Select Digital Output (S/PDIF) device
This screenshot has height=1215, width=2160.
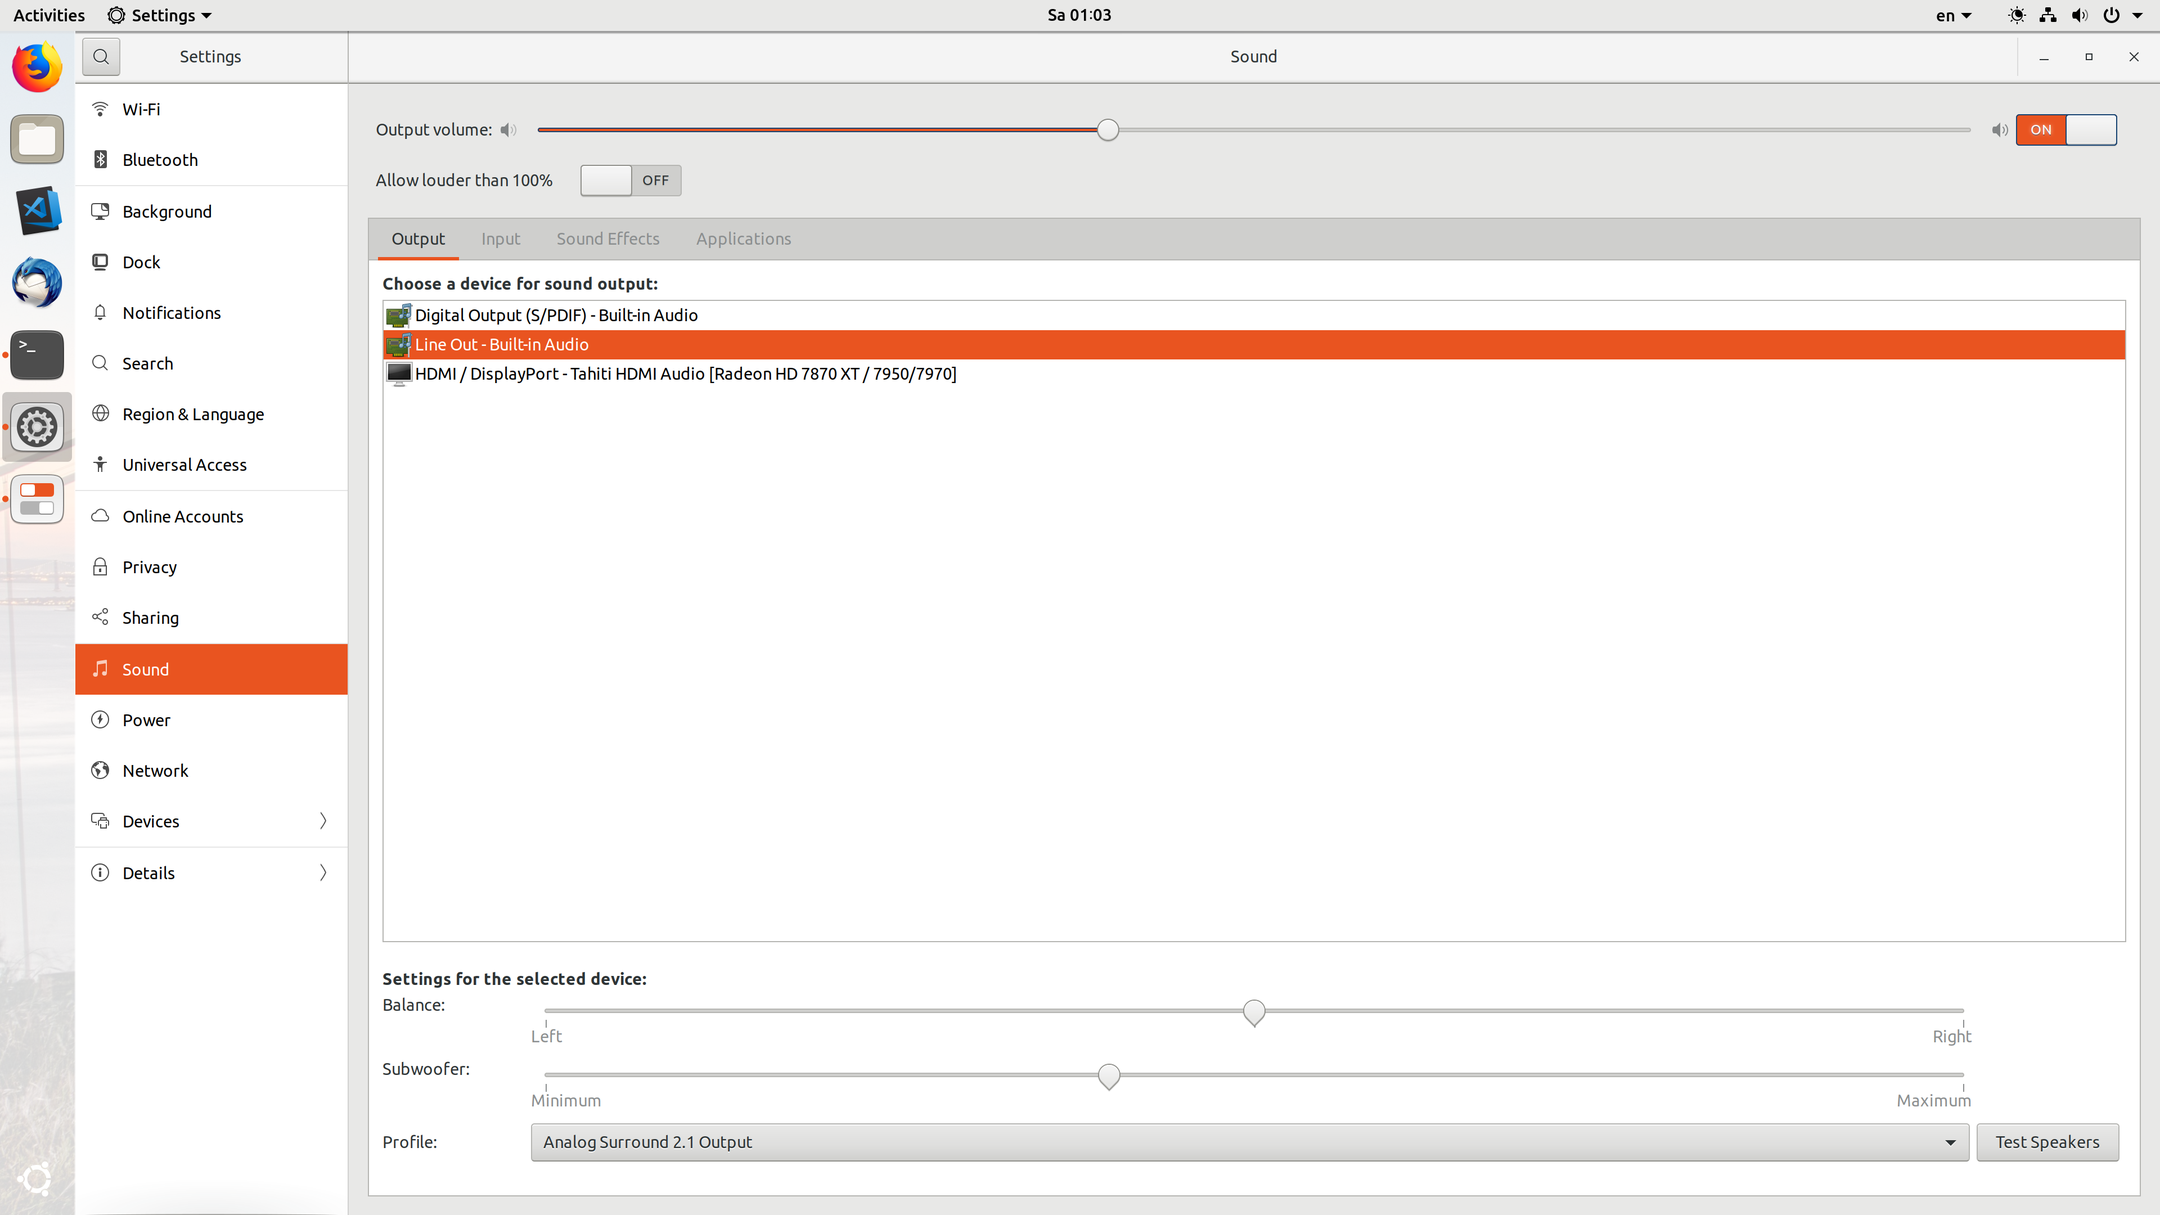click(x=556, y=315)
